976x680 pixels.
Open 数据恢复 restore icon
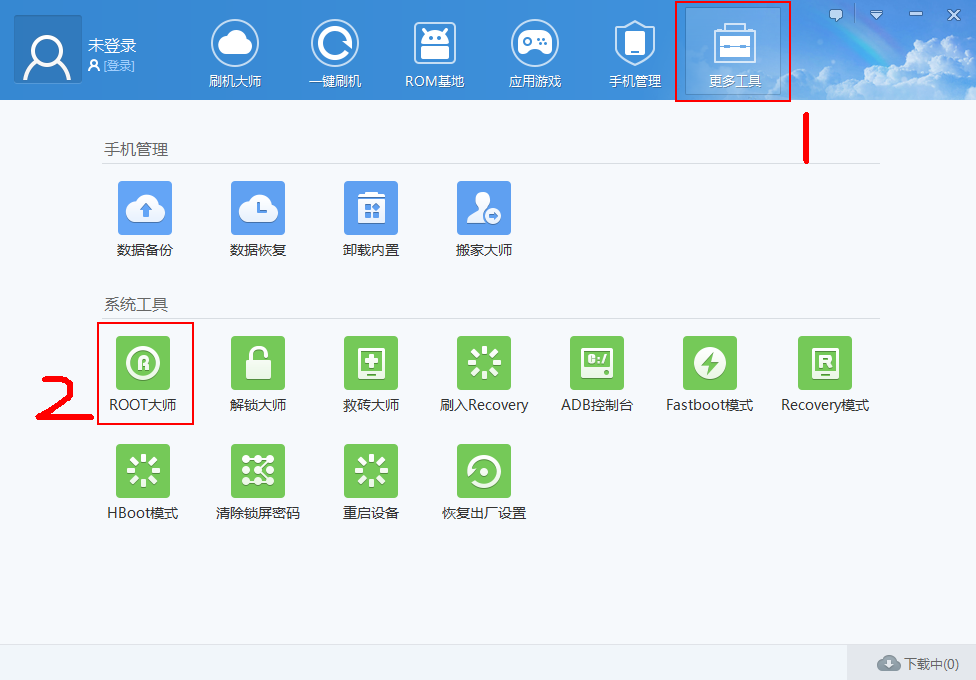pyautogui.click(x=258, y=208)
